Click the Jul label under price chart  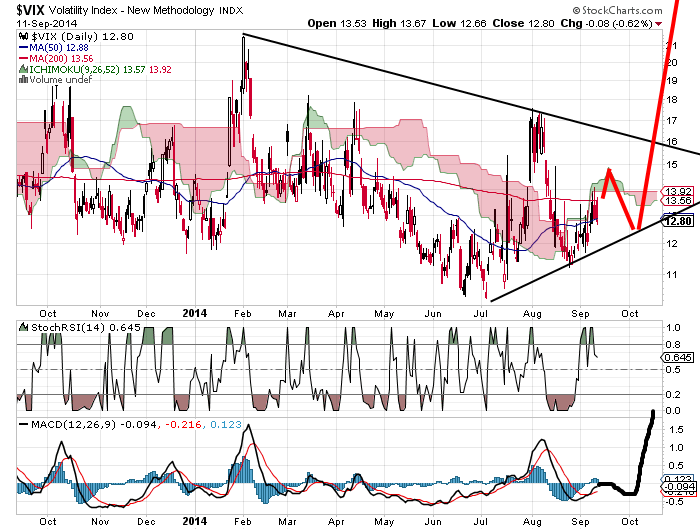(x=480, y=313)
